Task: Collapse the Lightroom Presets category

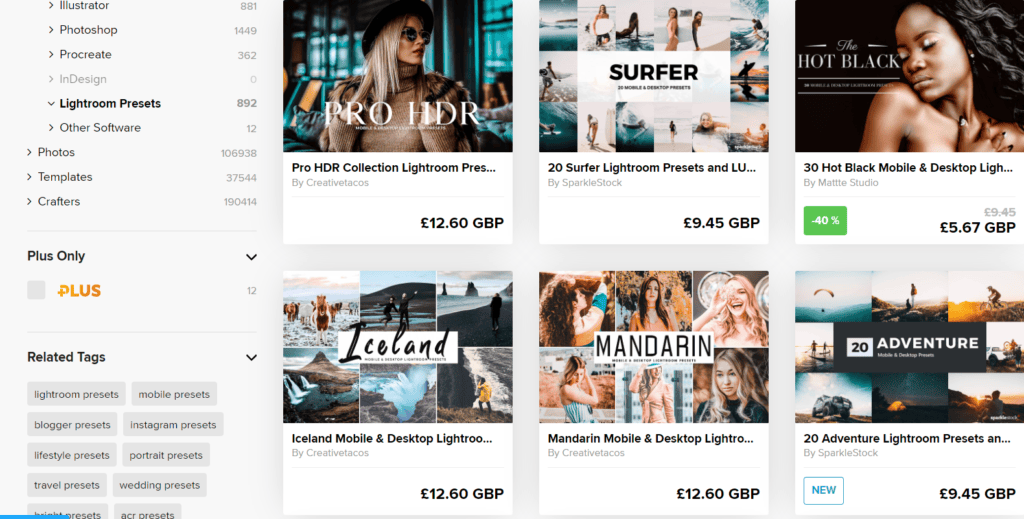Action: point(51,104)
